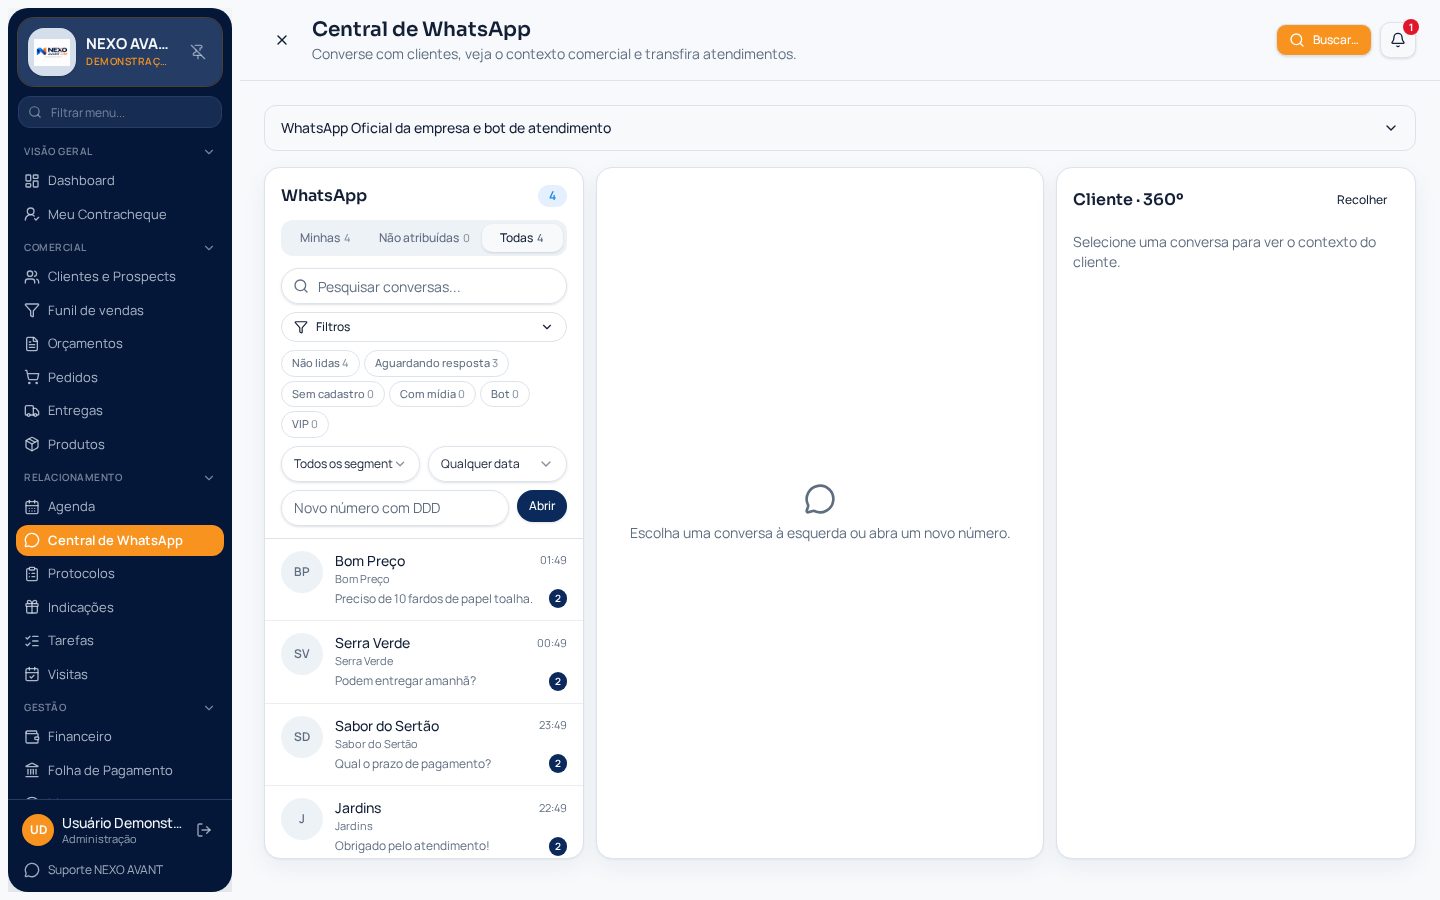Screen dimensions: 1440x900
Task: Toggle Com mídia filter chip
Action: click(432, 394)
